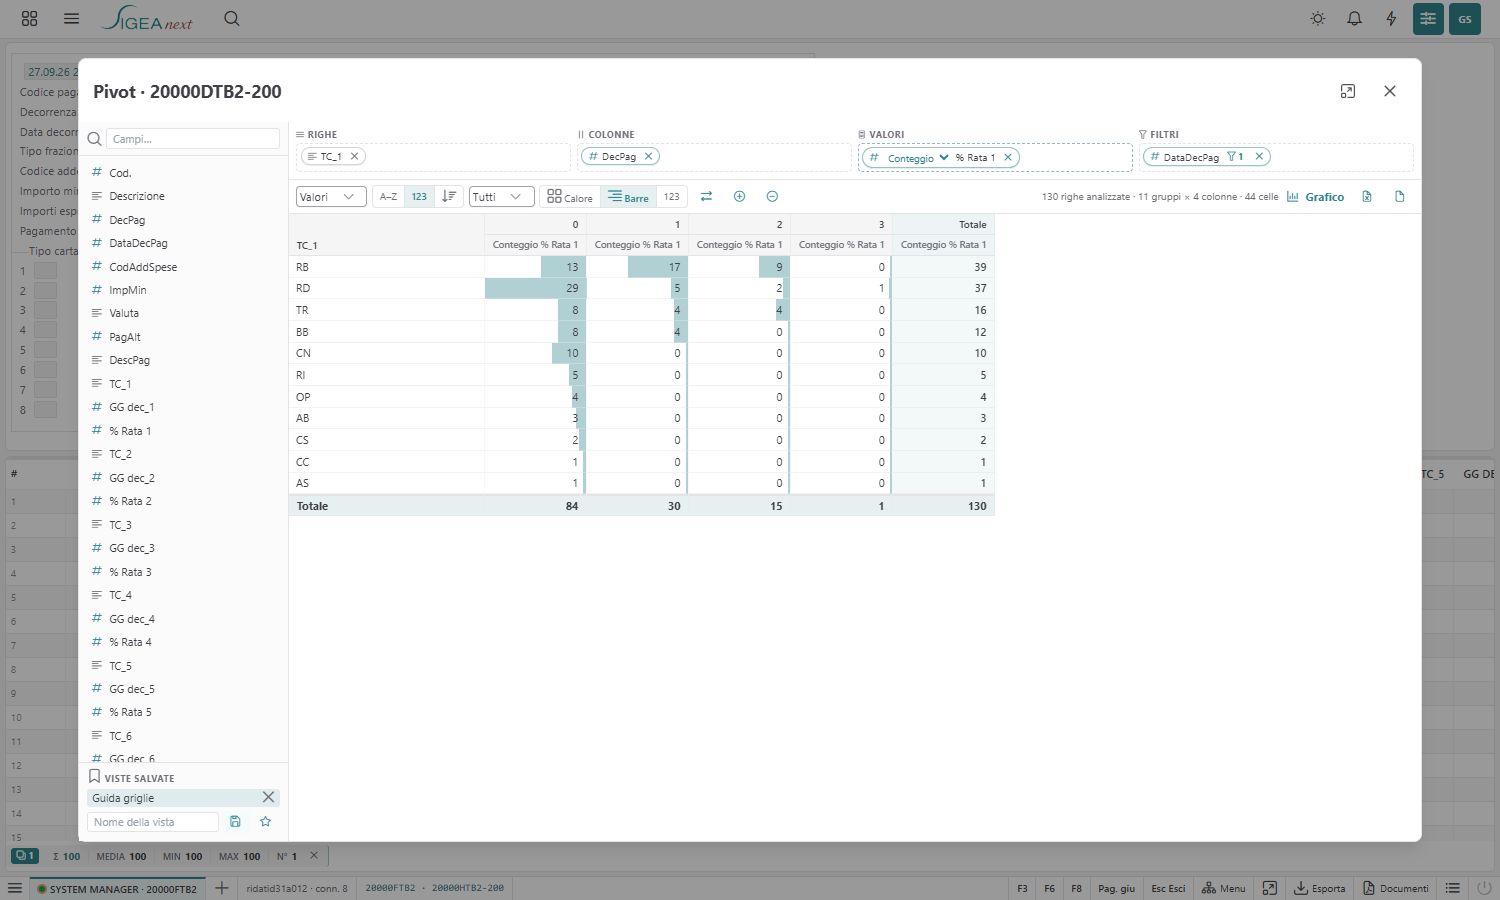Remove the TC_1 chip from Righe

[354, 157]
